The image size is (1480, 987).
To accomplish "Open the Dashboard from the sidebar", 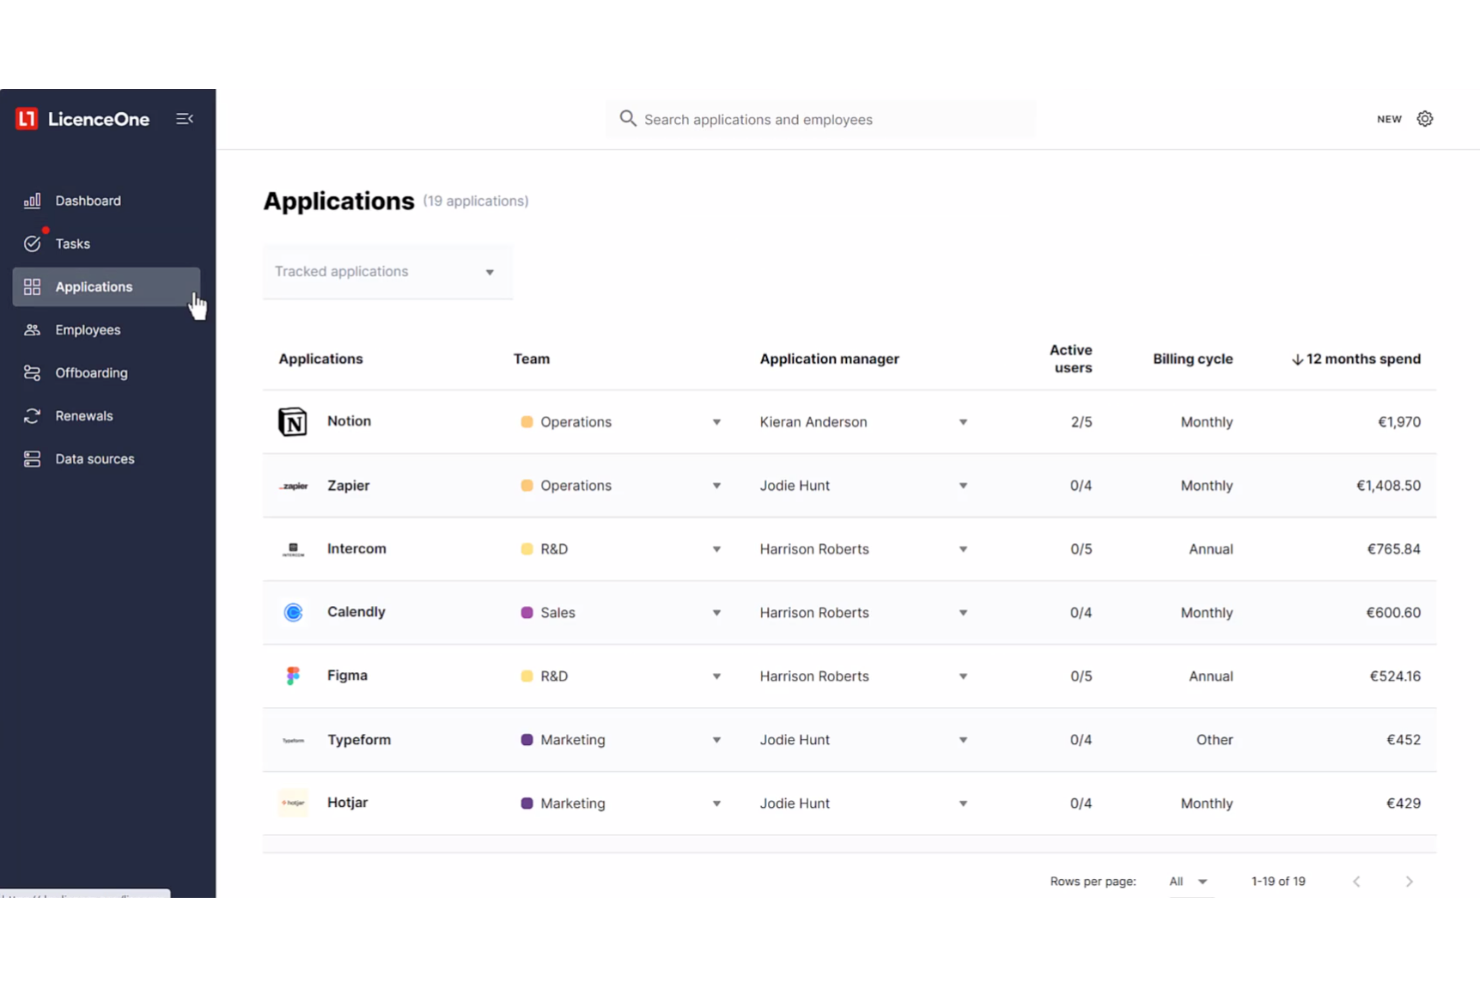I will point(88,200).
